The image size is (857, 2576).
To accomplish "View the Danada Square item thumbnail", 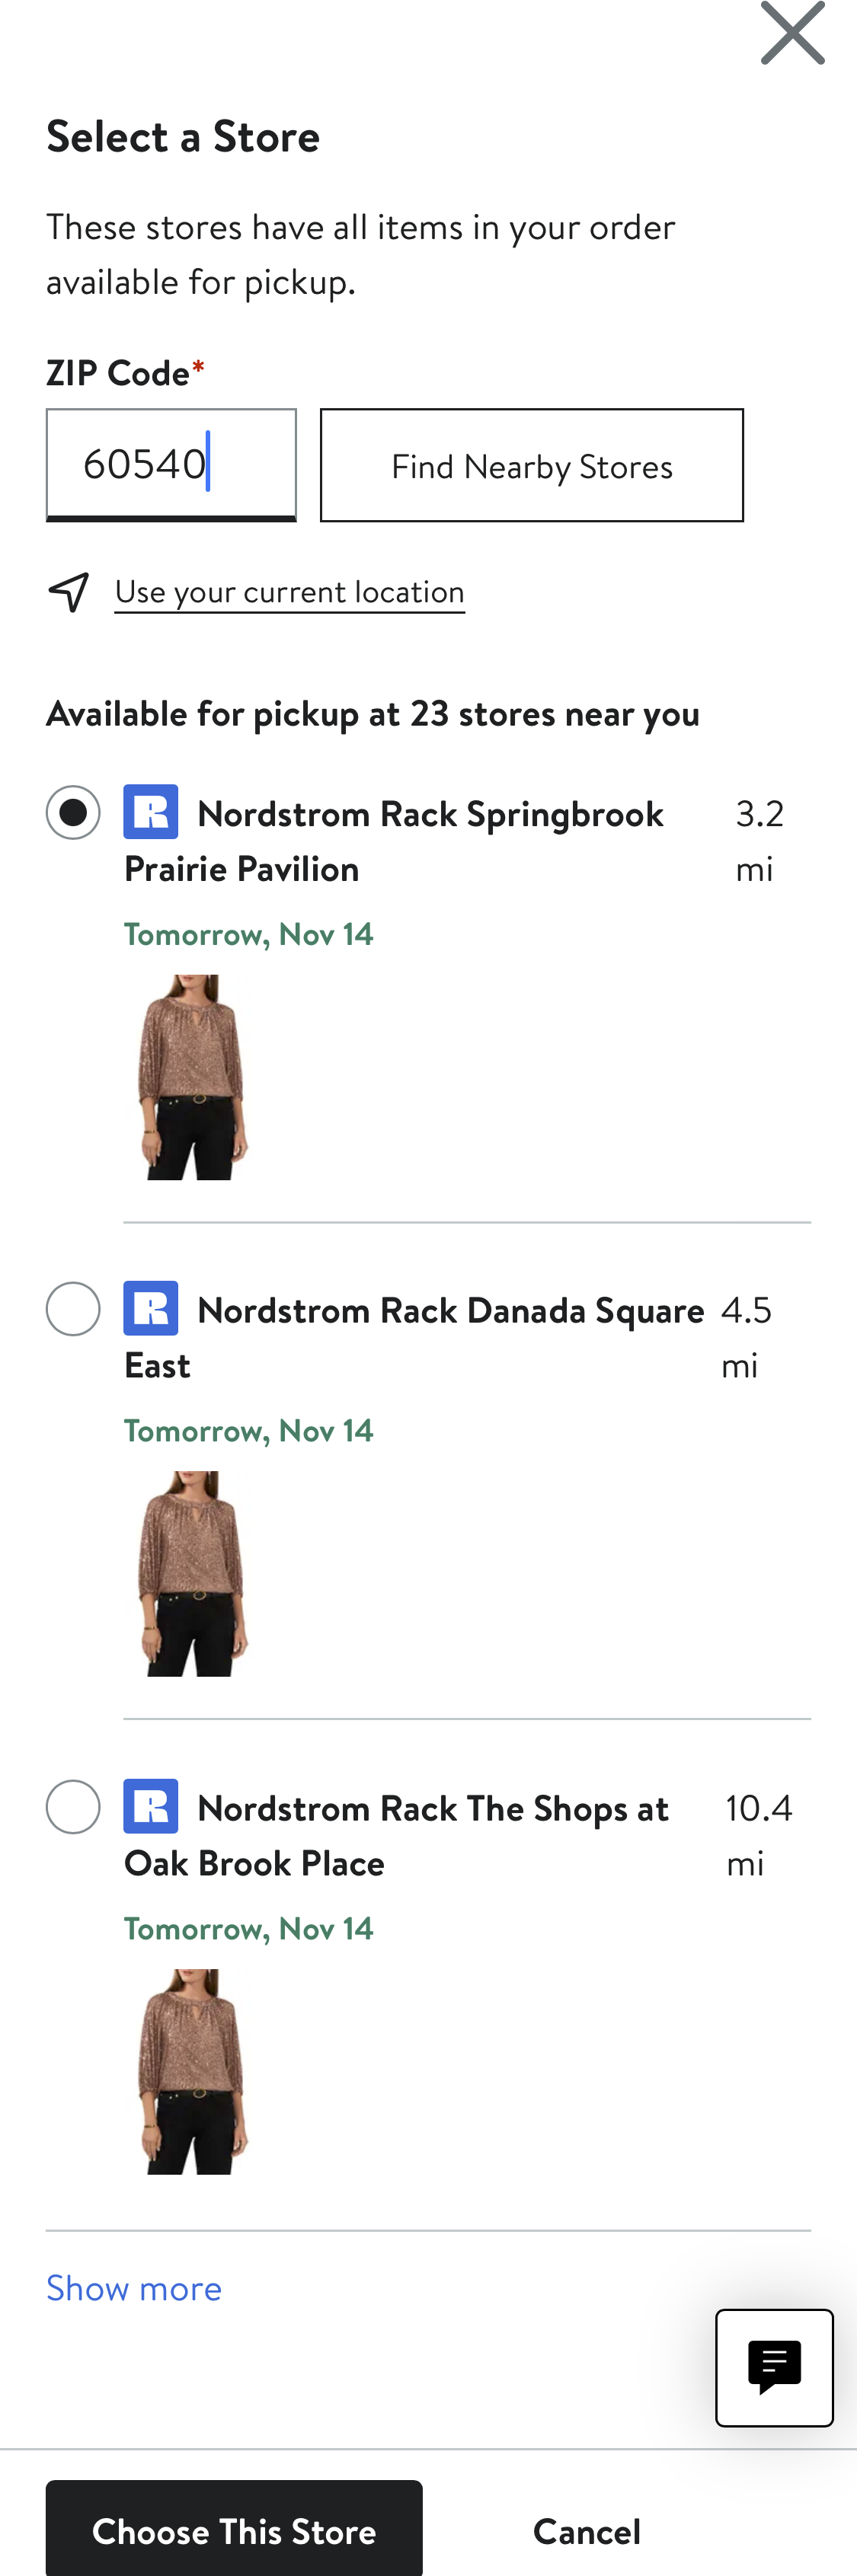I will (193, 1573).
